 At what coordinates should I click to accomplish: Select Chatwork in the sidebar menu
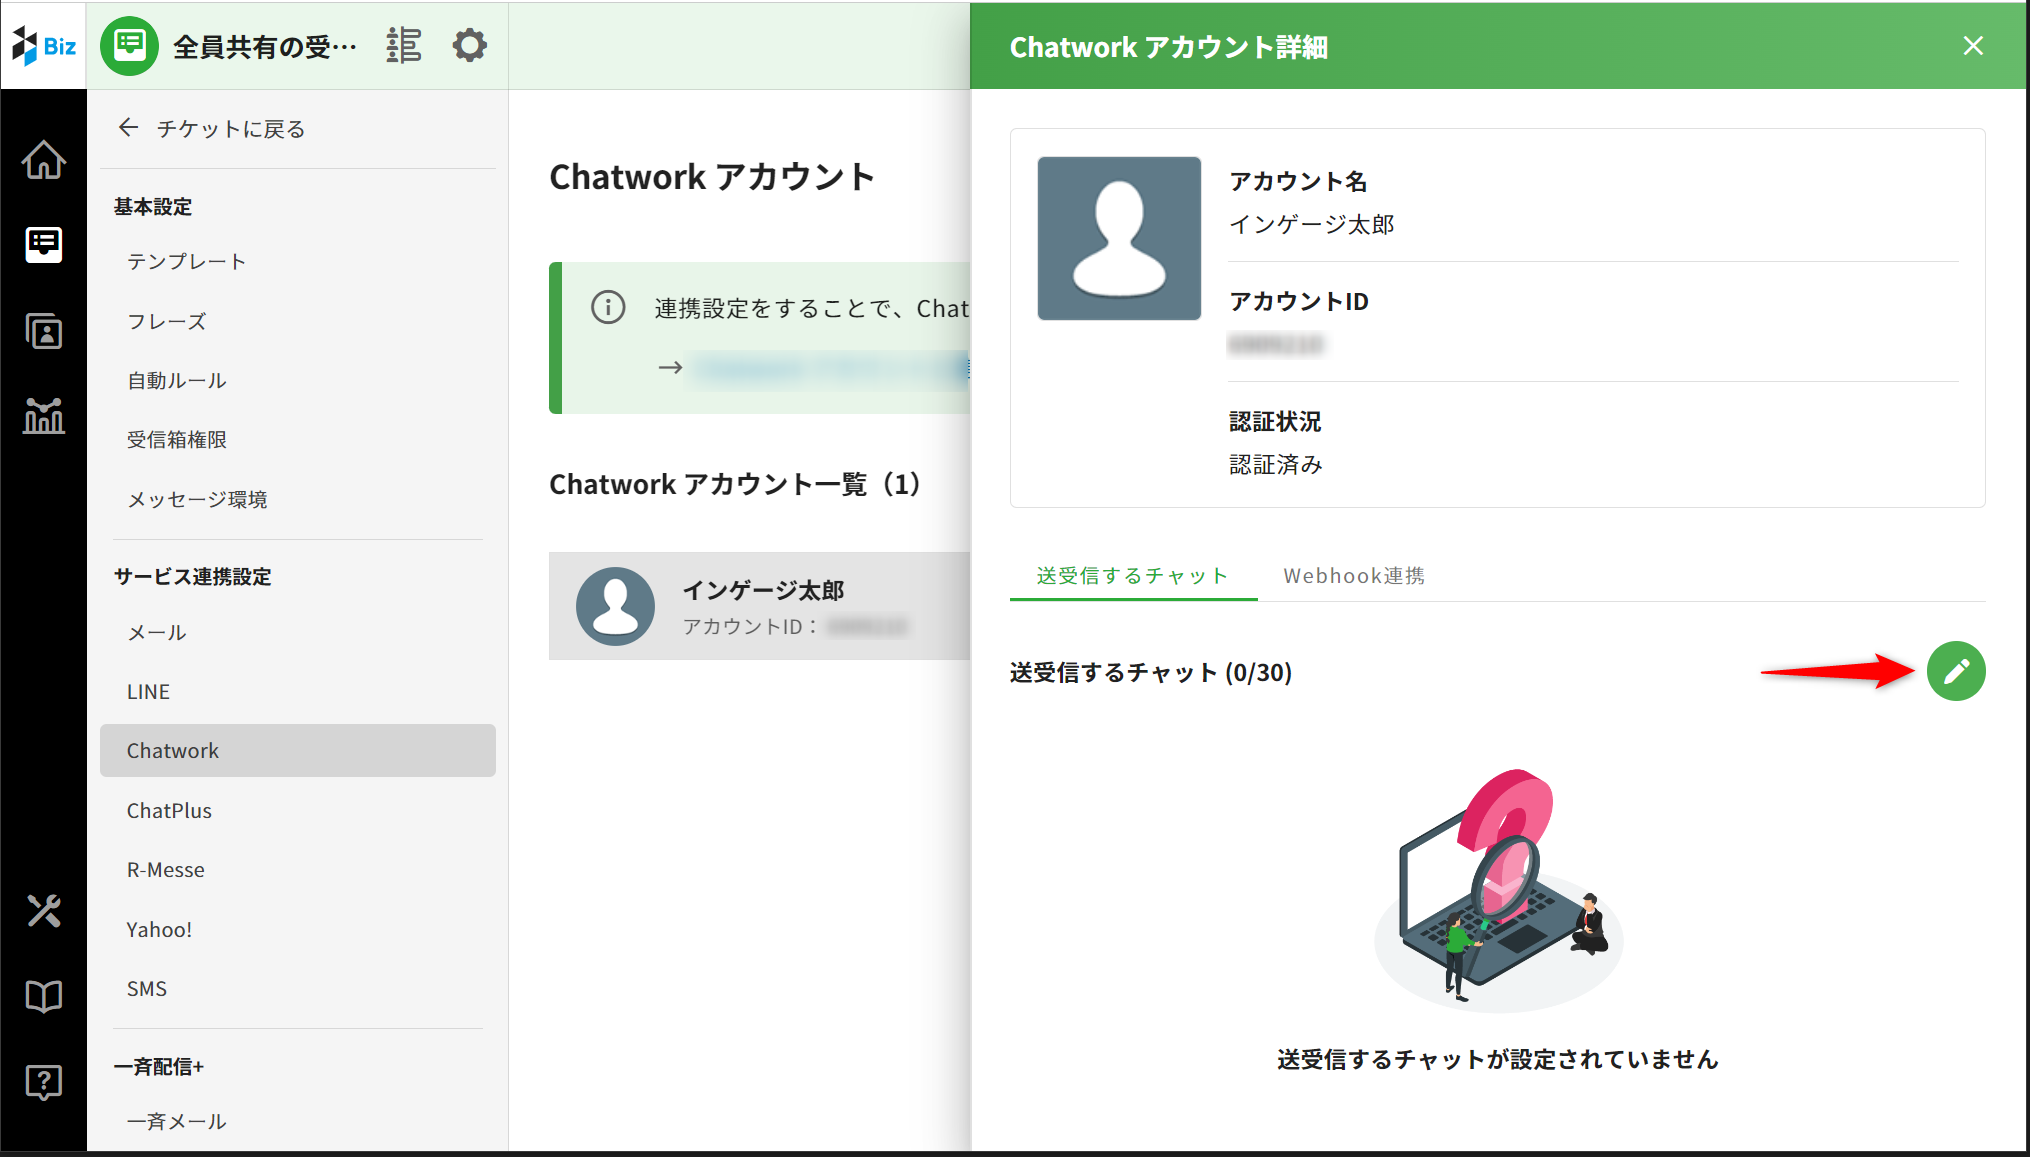(298, 750)
